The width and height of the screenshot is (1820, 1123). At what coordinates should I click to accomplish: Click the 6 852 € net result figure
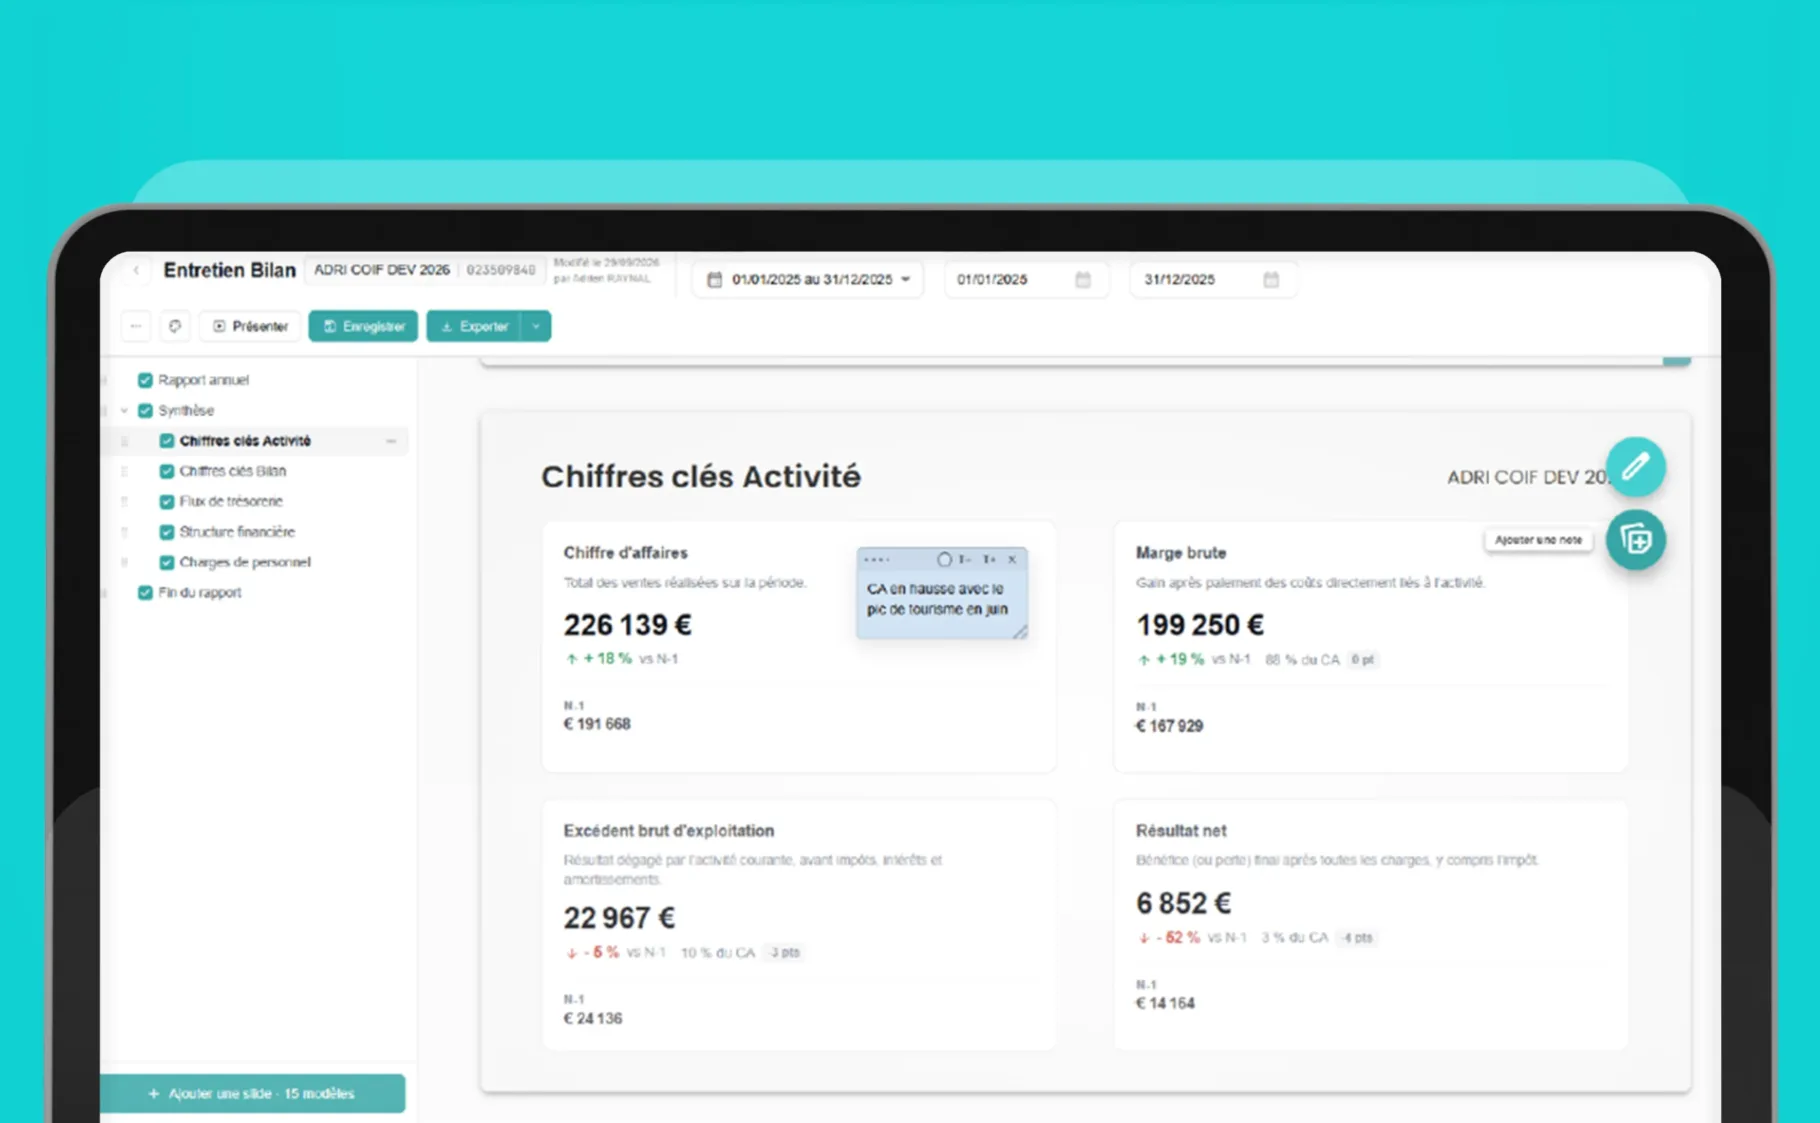click(x=1183, y=903)
